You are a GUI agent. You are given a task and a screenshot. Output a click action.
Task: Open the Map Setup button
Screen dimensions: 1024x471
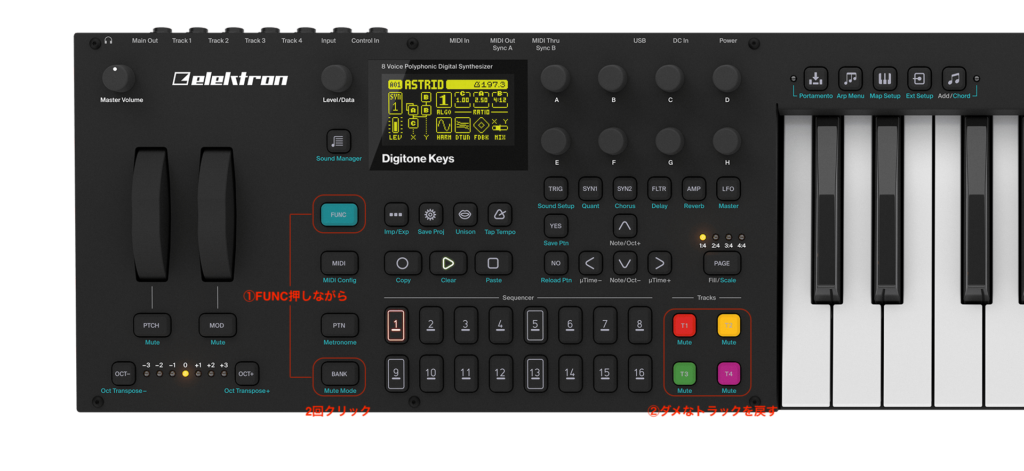pyautogui.click(x=885, y=78)
